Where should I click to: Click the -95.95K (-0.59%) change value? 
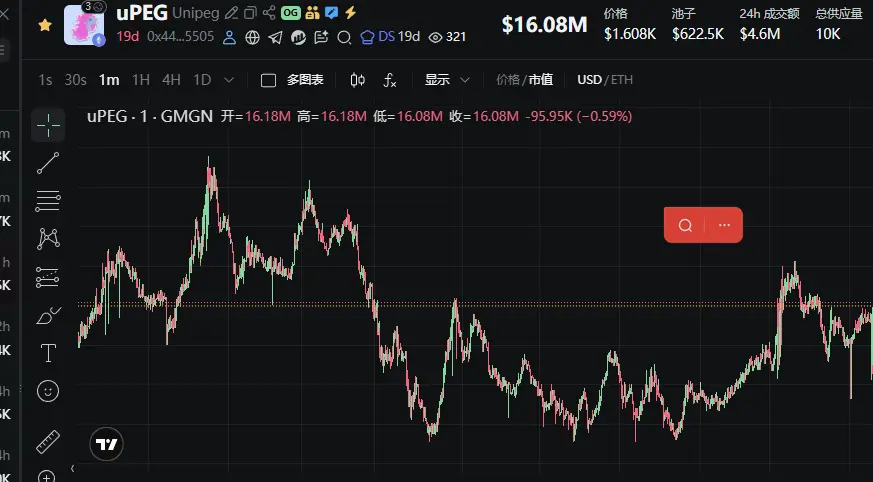pyautogui.click(x=578, y=116)
